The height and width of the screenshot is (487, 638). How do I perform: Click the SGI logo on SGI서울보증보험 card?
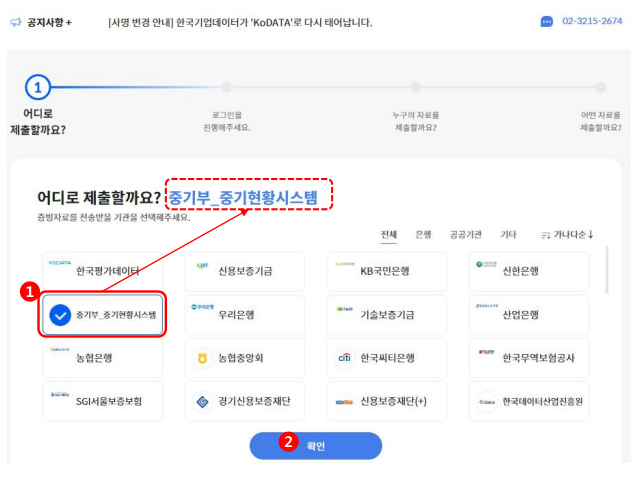[x=60, y=394]
